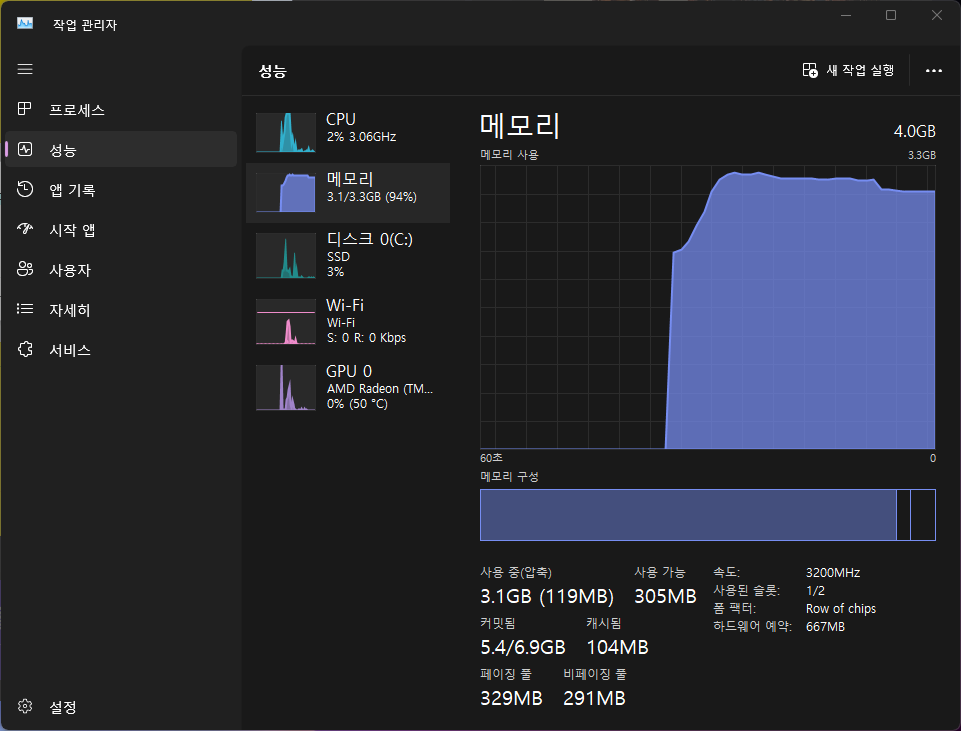The image size is (961, 731).
Task: Click the Services (서비스) puzzle icon
Action: (25, 349)
